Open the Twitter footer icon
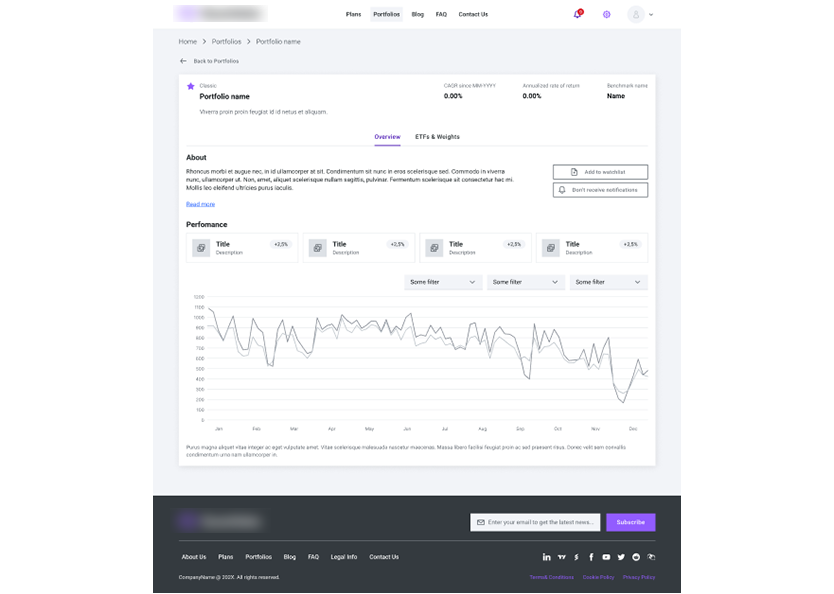The width and height of the screenshot is (834, 594). click(621, 557)
